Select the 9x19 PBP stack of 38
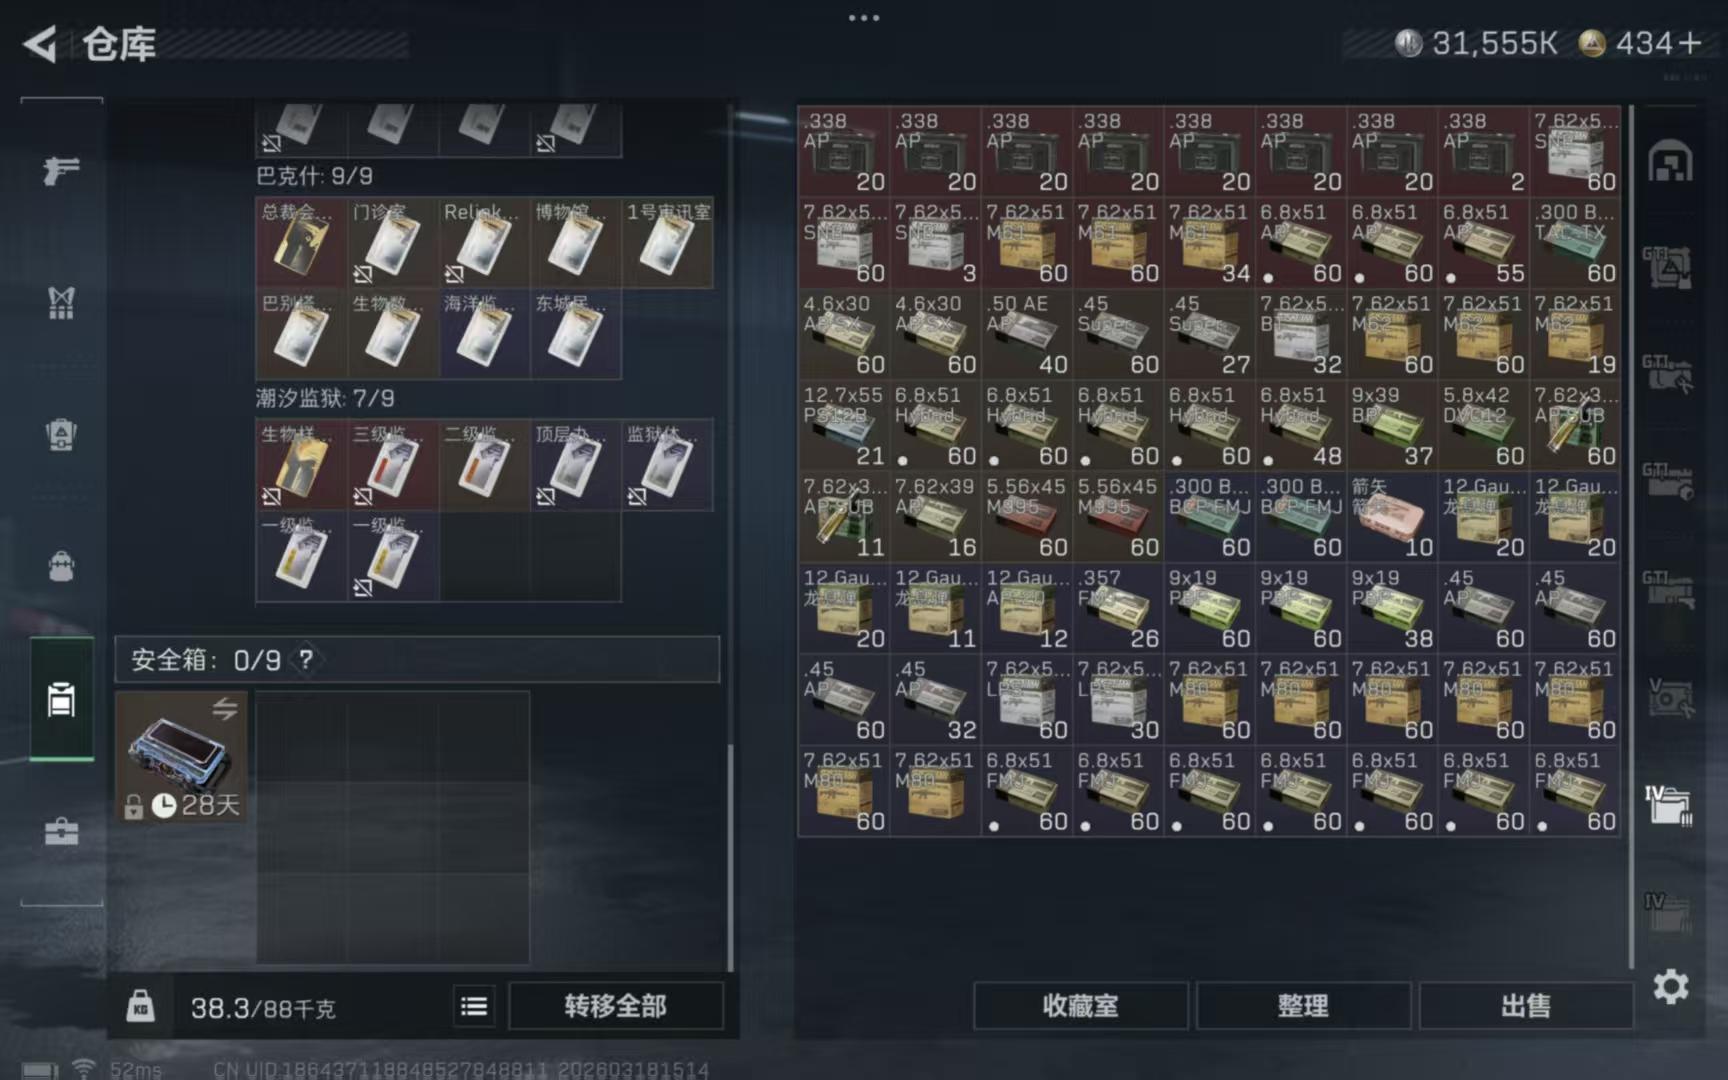The image size is (1728, 1080). (1392, 608)
